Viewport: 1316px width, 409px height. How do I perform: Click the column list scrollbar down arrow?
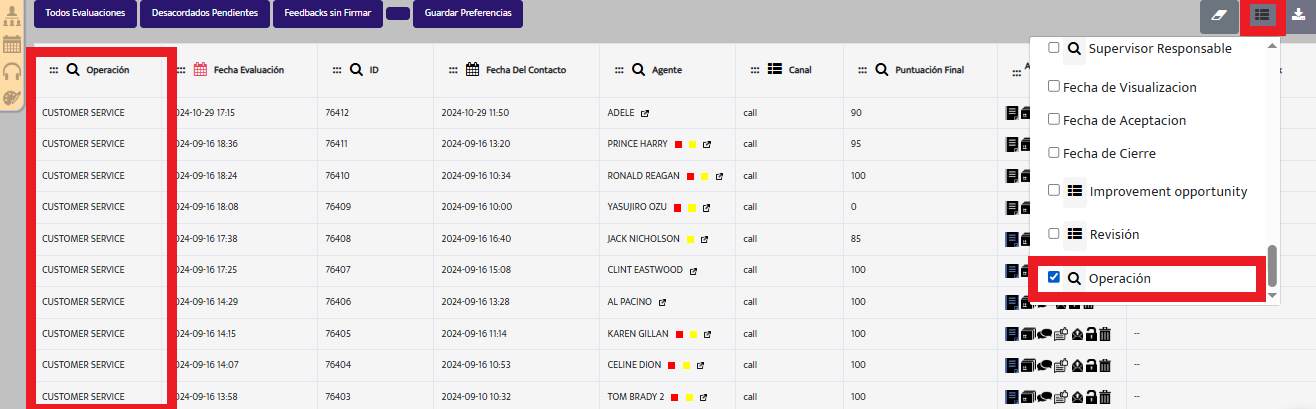(1273, 296)
